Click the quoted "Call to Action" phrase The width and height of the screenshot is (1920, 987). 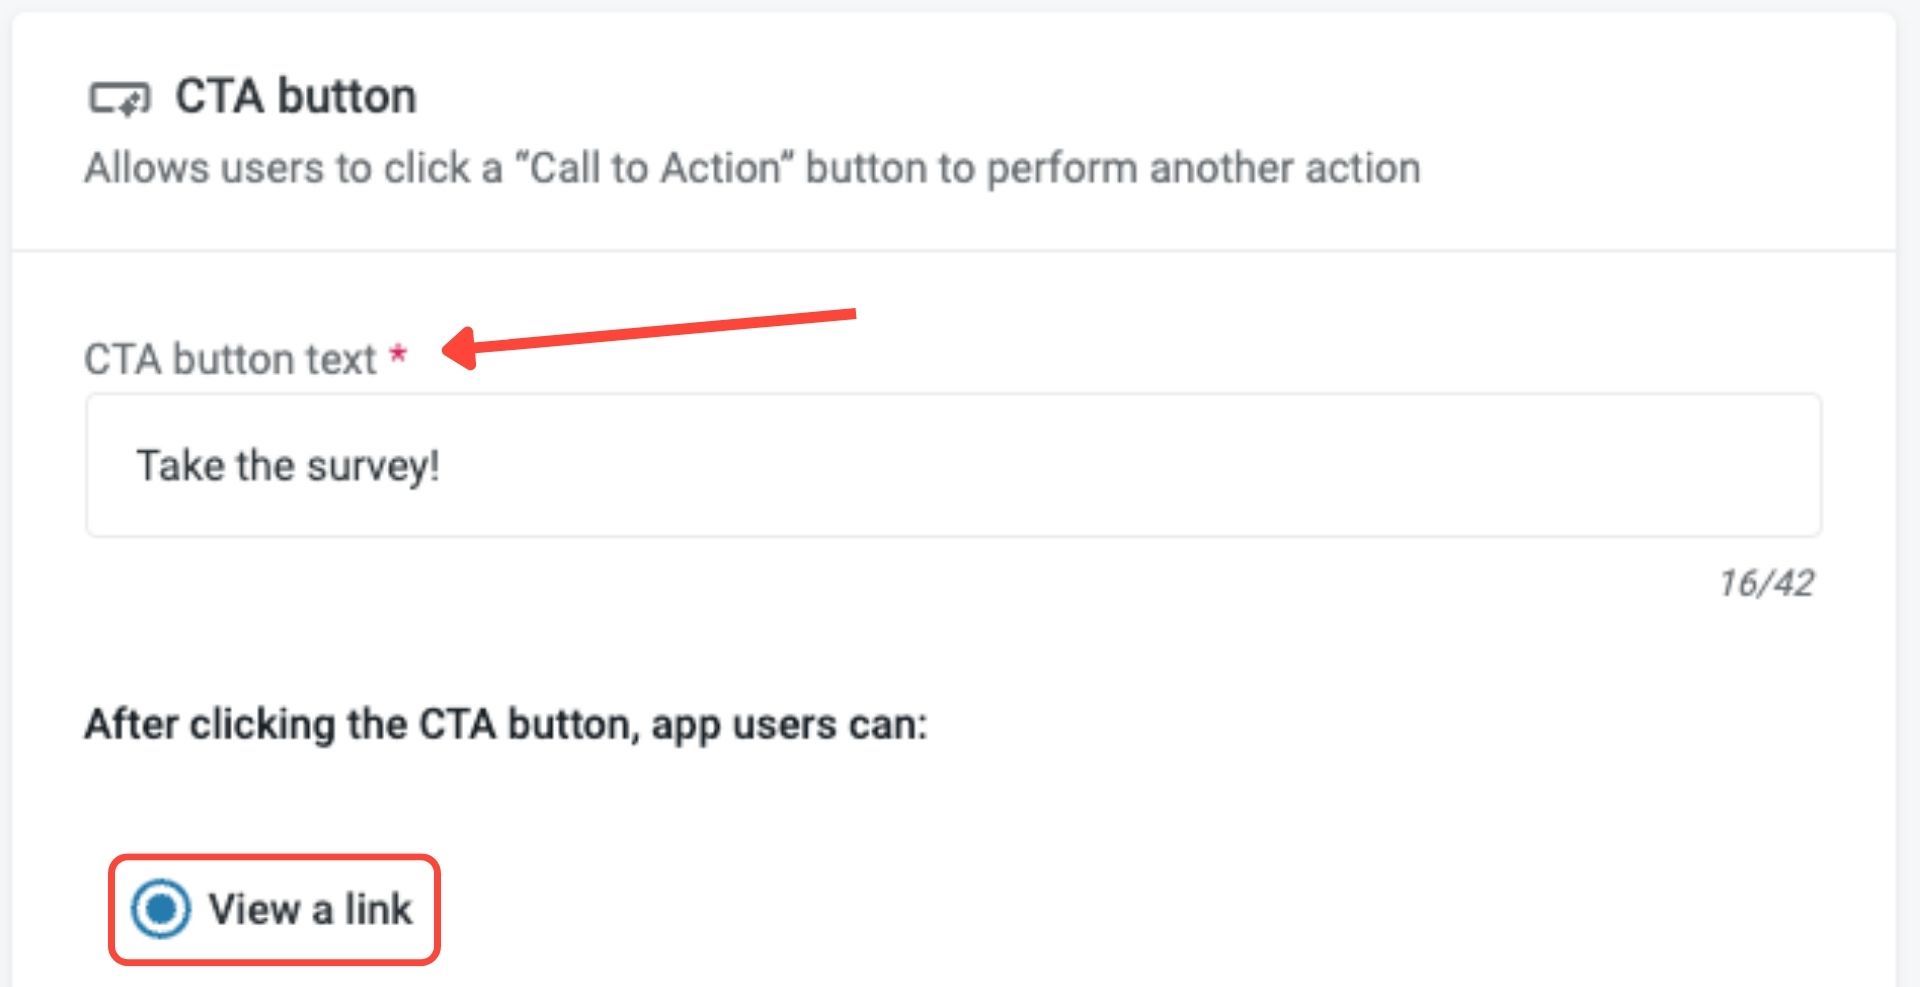point(653,168)
